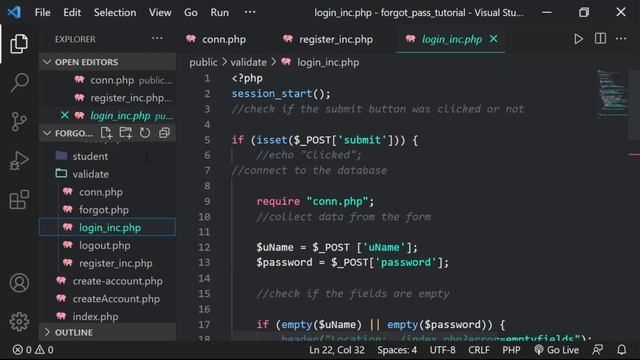The width and height of the screenshot is (640, 360).
Task: Close the login_inc.php editor tab
Action: tap(493, 39)
